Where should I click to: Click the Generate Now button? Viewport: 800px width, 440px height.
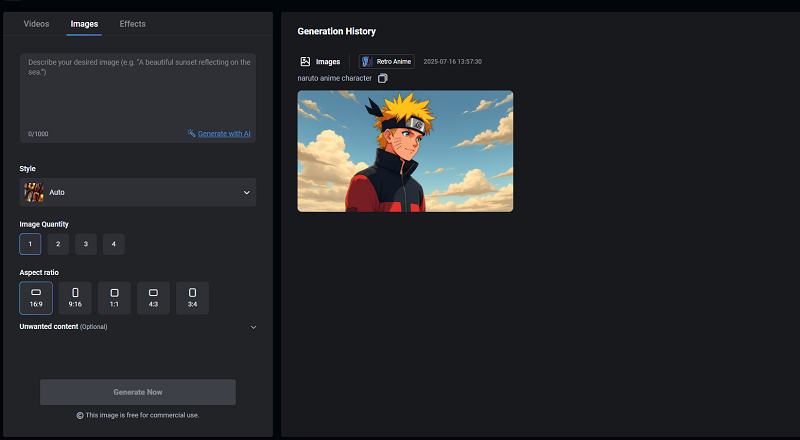(x=138, y=392)
